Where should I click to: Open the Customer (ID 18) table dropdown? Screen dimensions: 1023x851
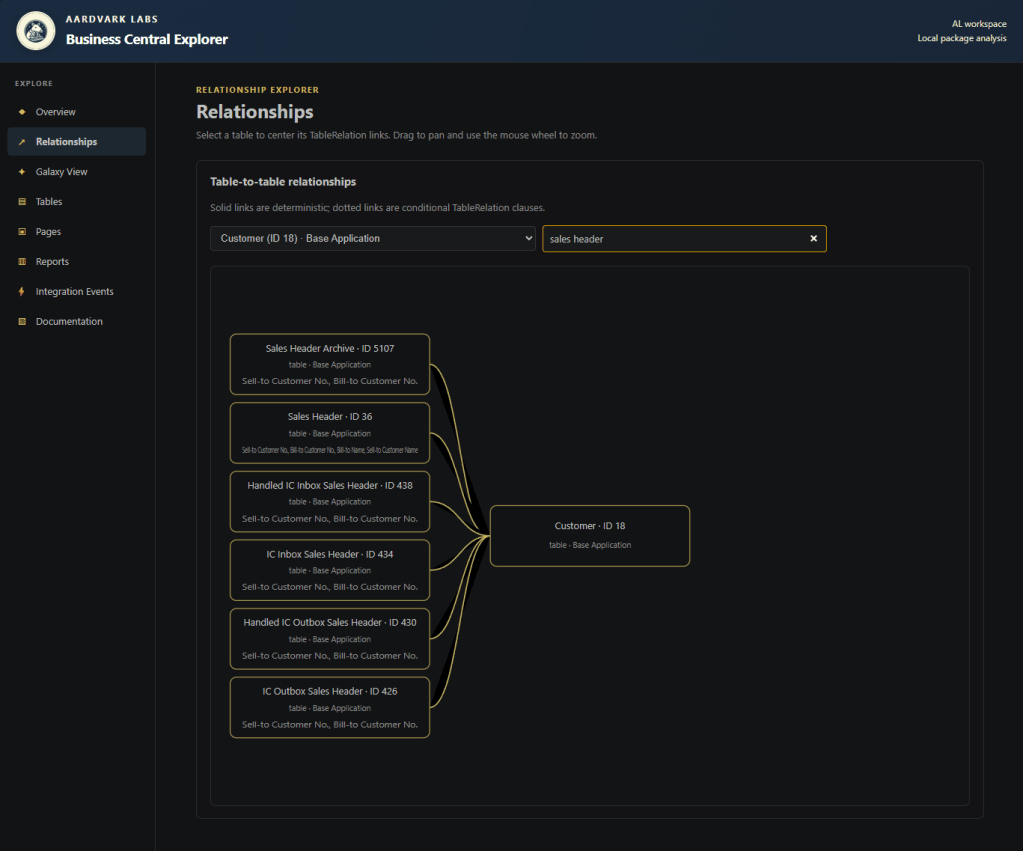coord(373,238)
